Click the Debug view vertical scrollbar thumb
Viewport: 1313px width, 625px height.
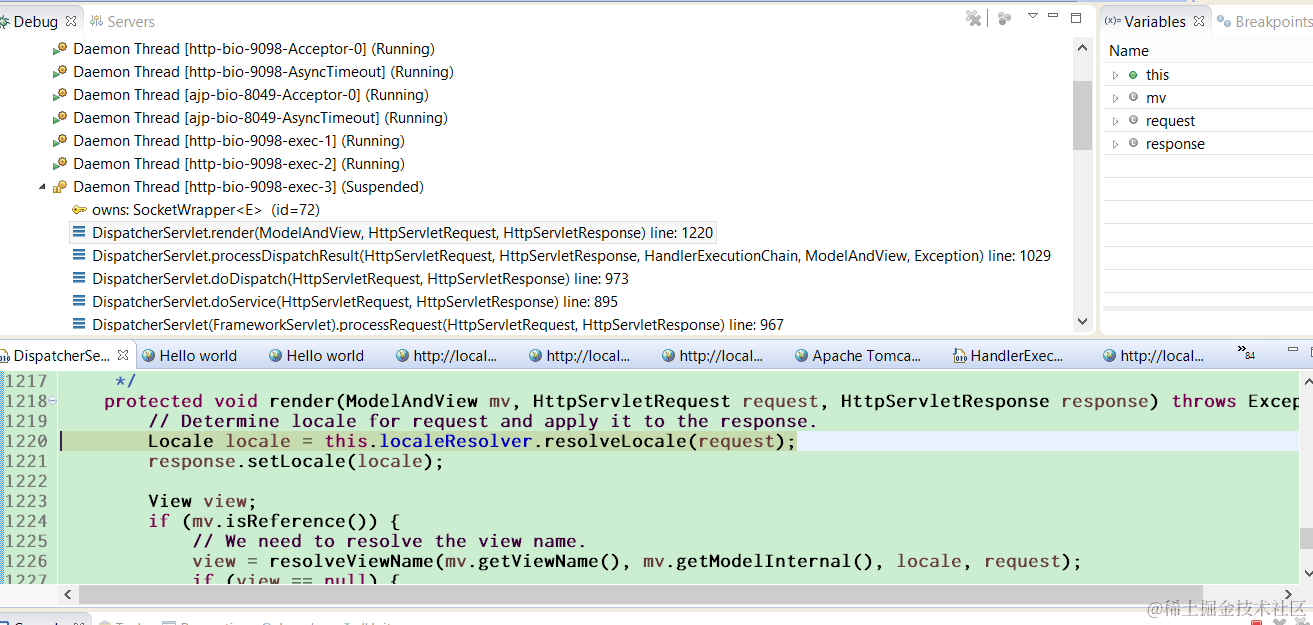[1082, 114]
